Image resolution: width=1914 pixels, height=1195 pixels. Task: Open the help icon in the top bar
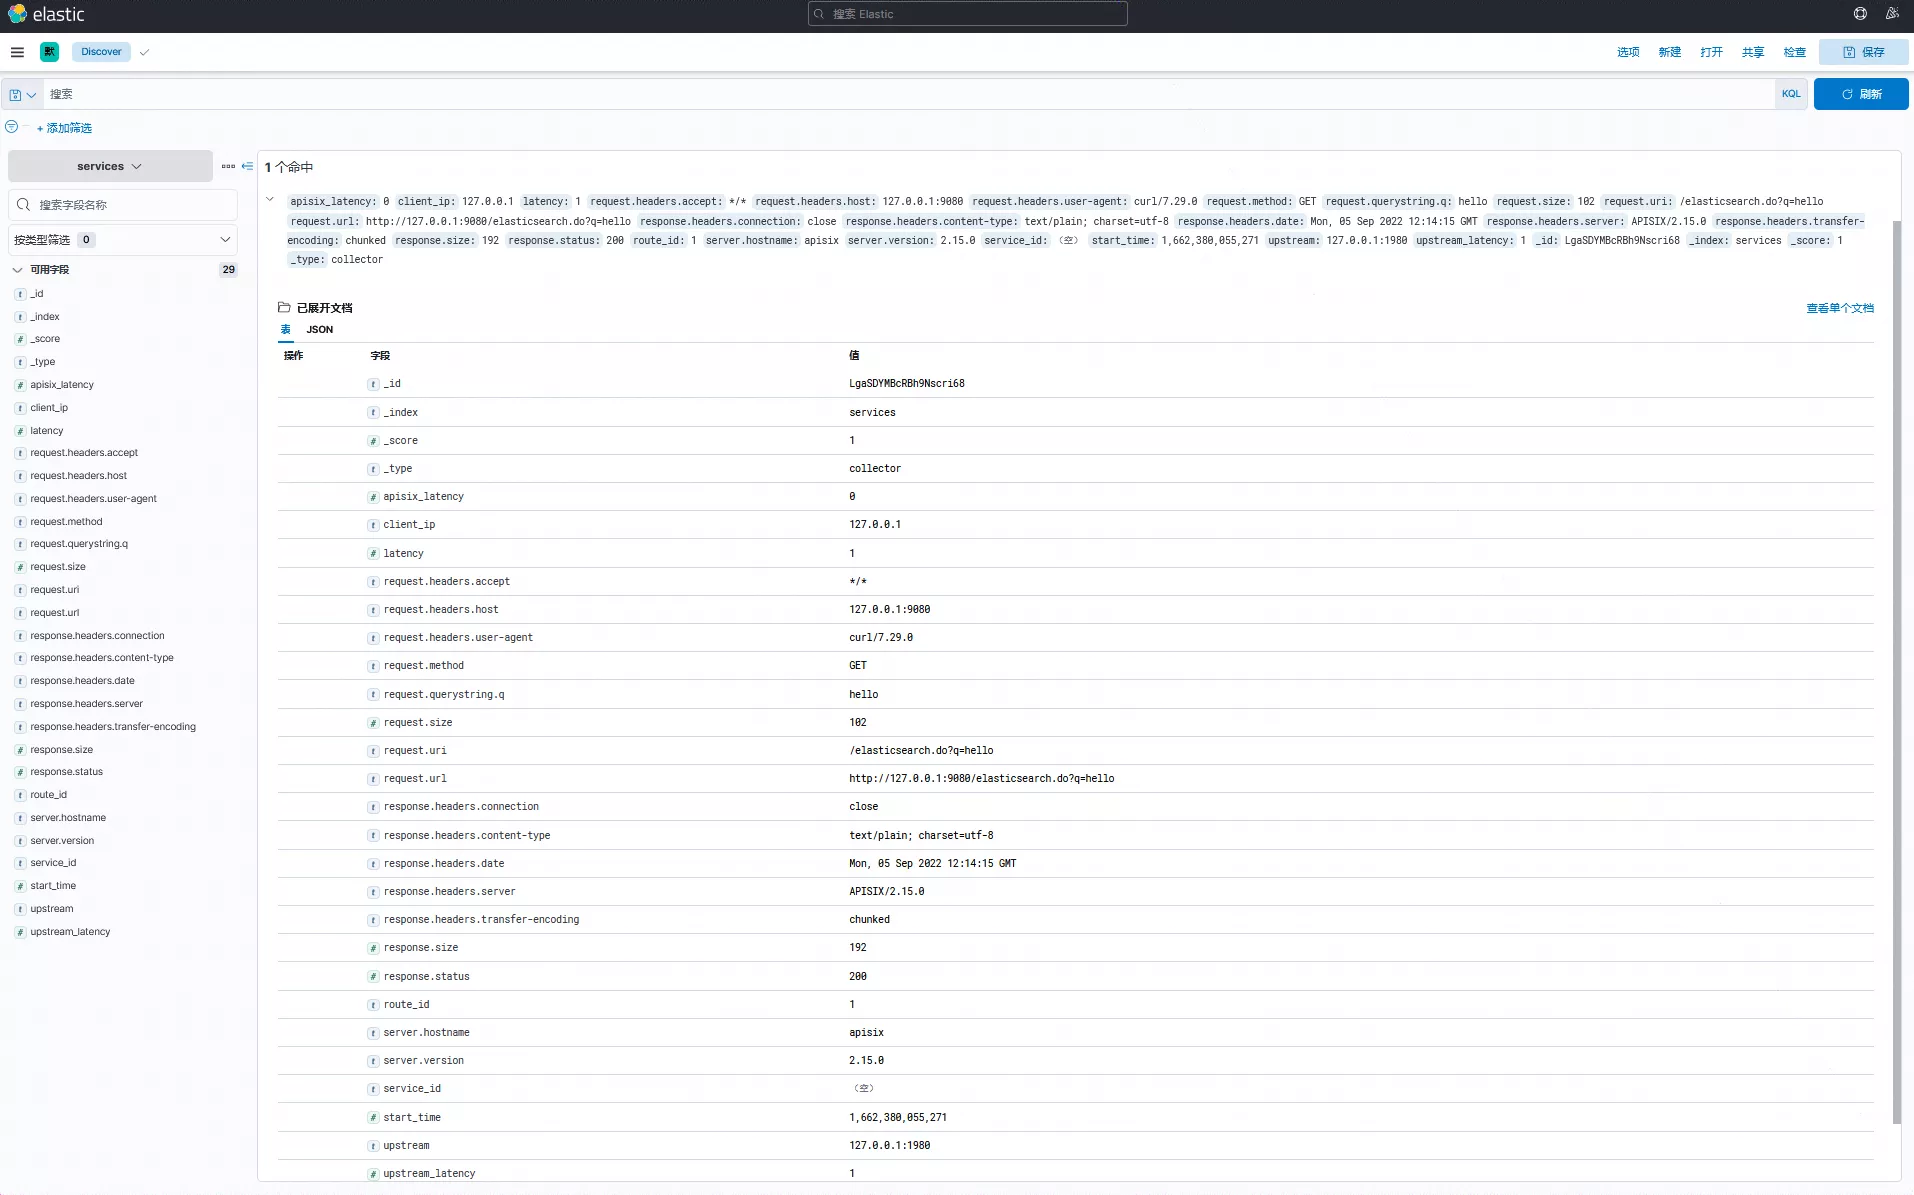pos(1859,13)
